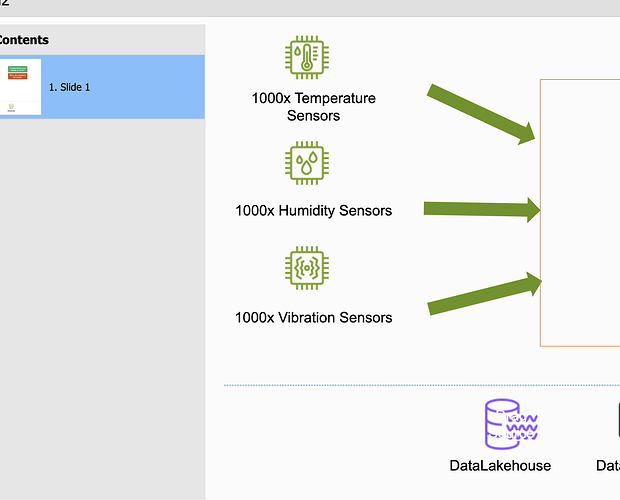Click the truncated "Data" label beside DataLakehouse
This screenshot has width=620, height=500.
click(607, 466)
